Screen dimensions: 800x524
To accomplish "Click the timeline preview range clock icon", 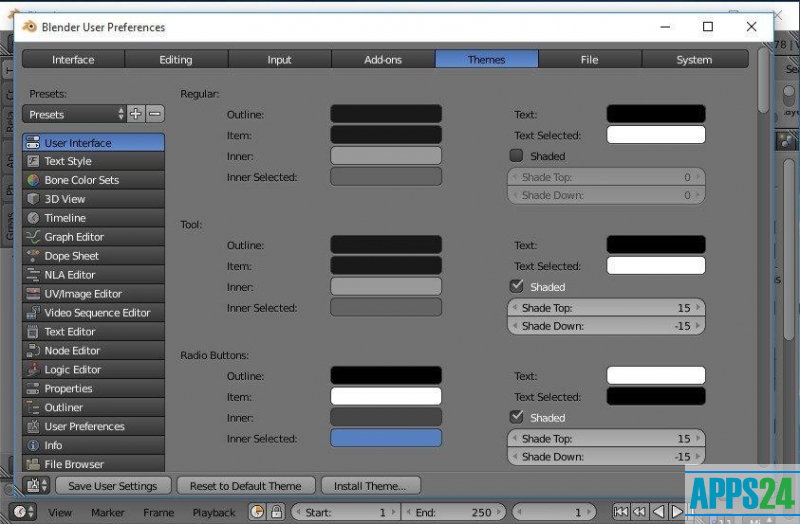I will [x=258, y=512].
